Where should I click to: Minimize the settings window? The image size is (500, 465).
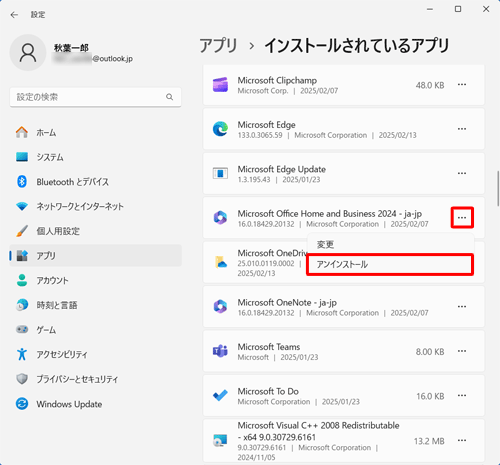click(x=430, y=9)
